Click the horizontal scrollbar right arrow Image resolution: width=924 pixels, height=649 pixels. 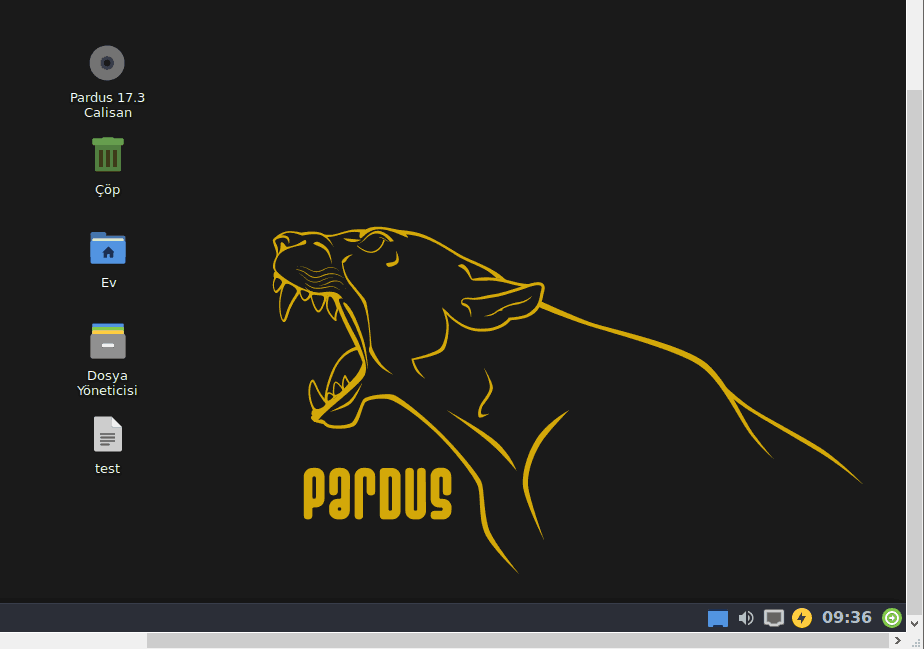900,641
